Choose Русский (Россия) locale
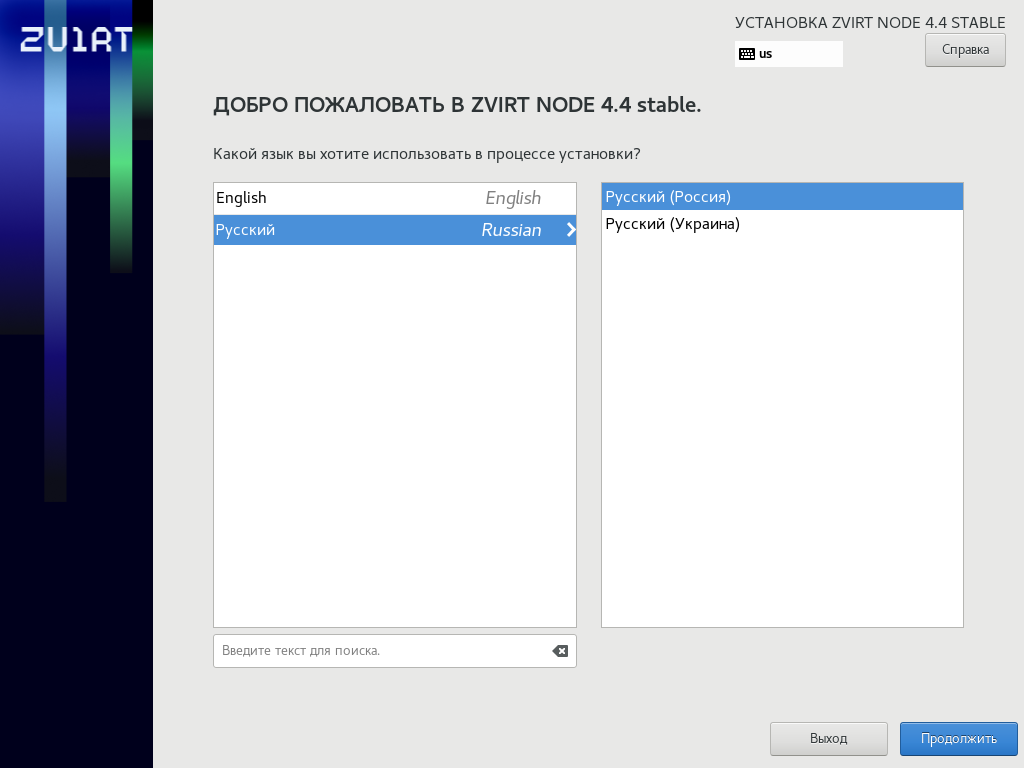This screenshot has width=1024, height=768. (x=782, y=197)
